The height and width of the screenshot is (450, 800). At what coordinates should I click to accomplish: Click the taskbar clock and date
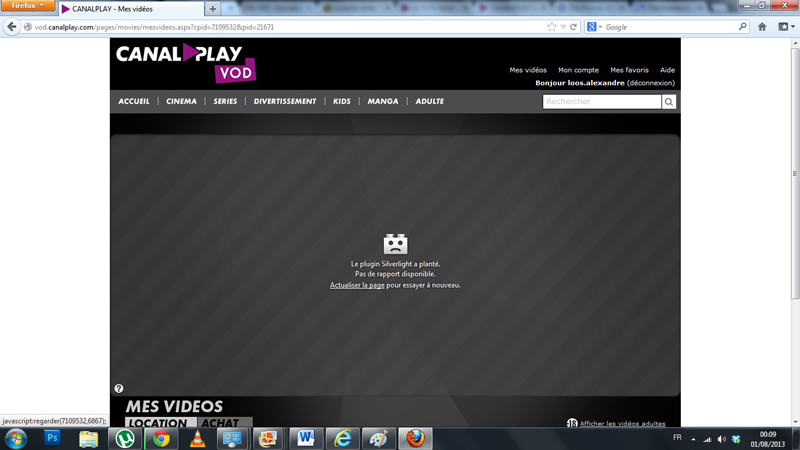[x=767, y=439]
